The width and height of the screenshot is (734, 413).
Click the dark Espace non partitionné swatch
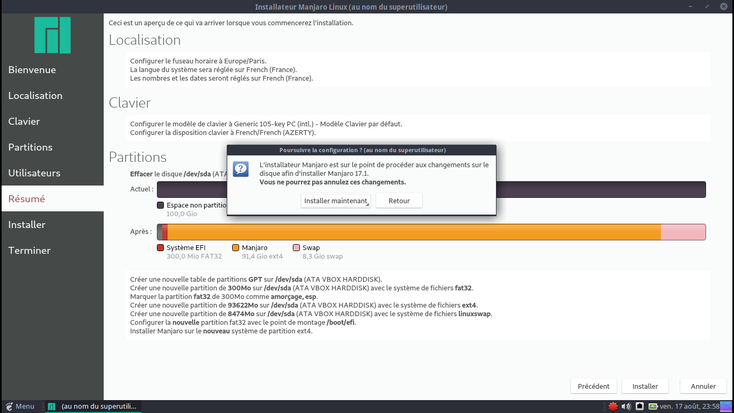pyautogui.click(x=161, y=205)
